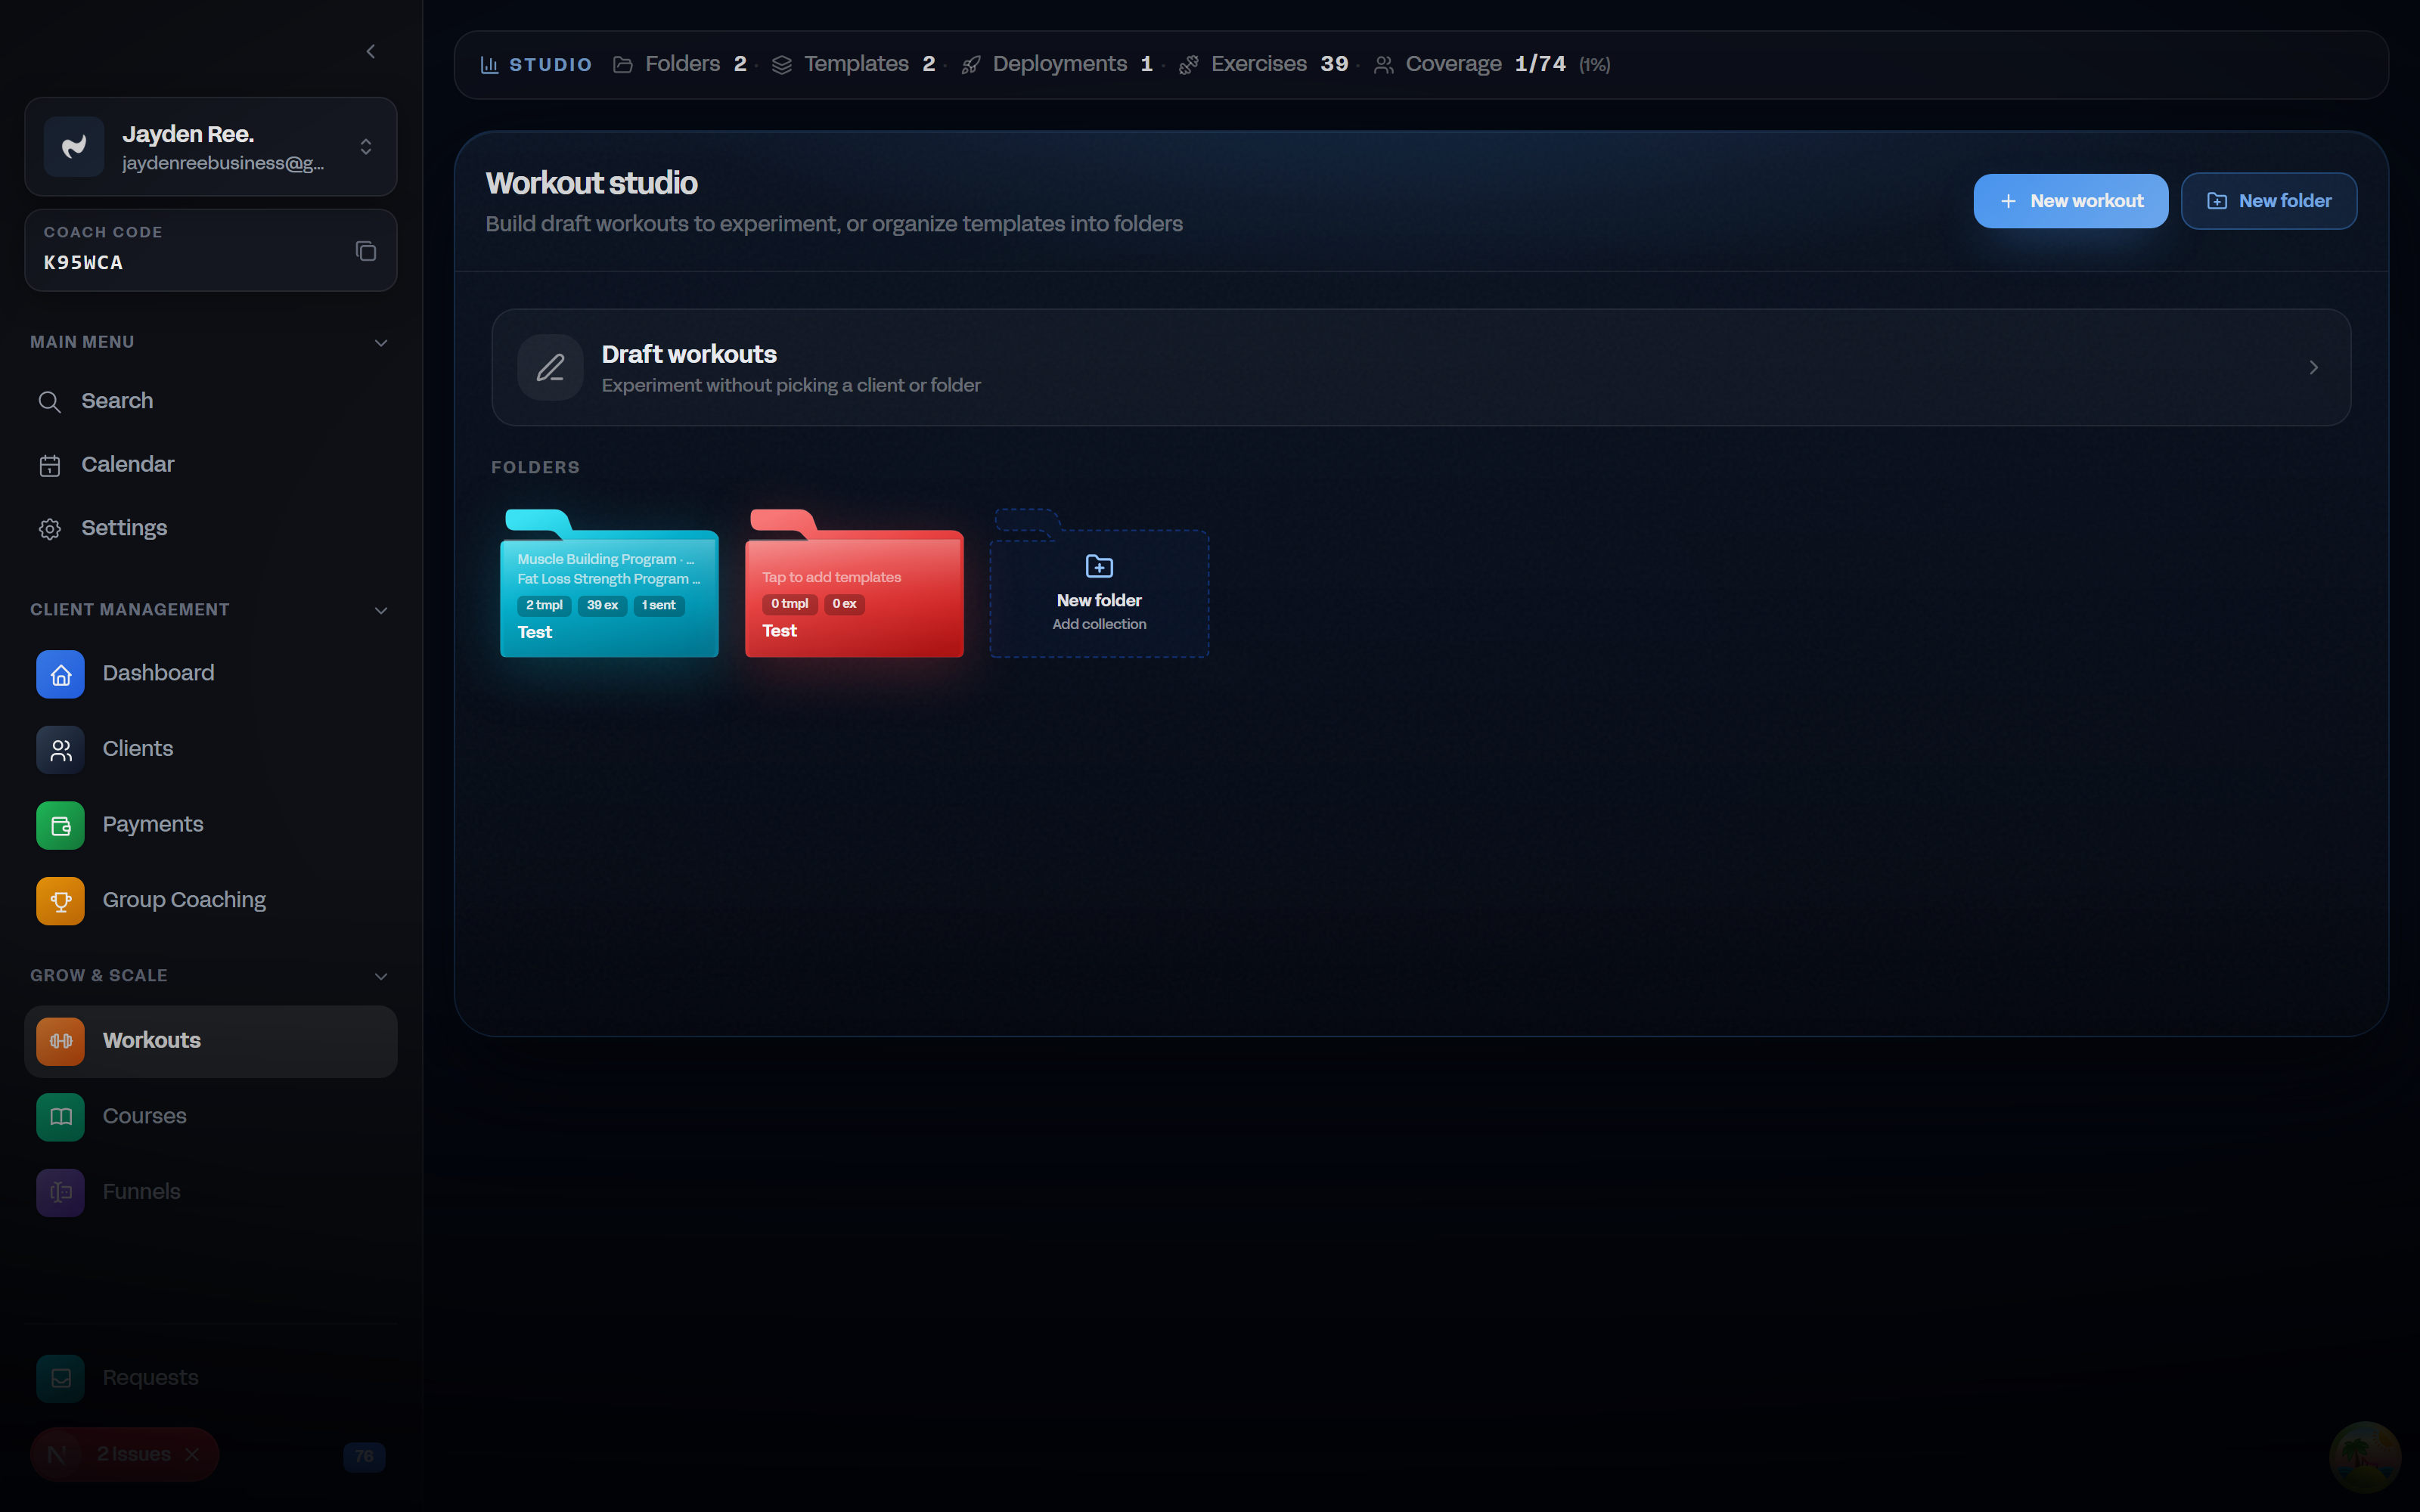Copy the coach code K95WCA
The image size is (2420, 1512).
pos(366,251)
